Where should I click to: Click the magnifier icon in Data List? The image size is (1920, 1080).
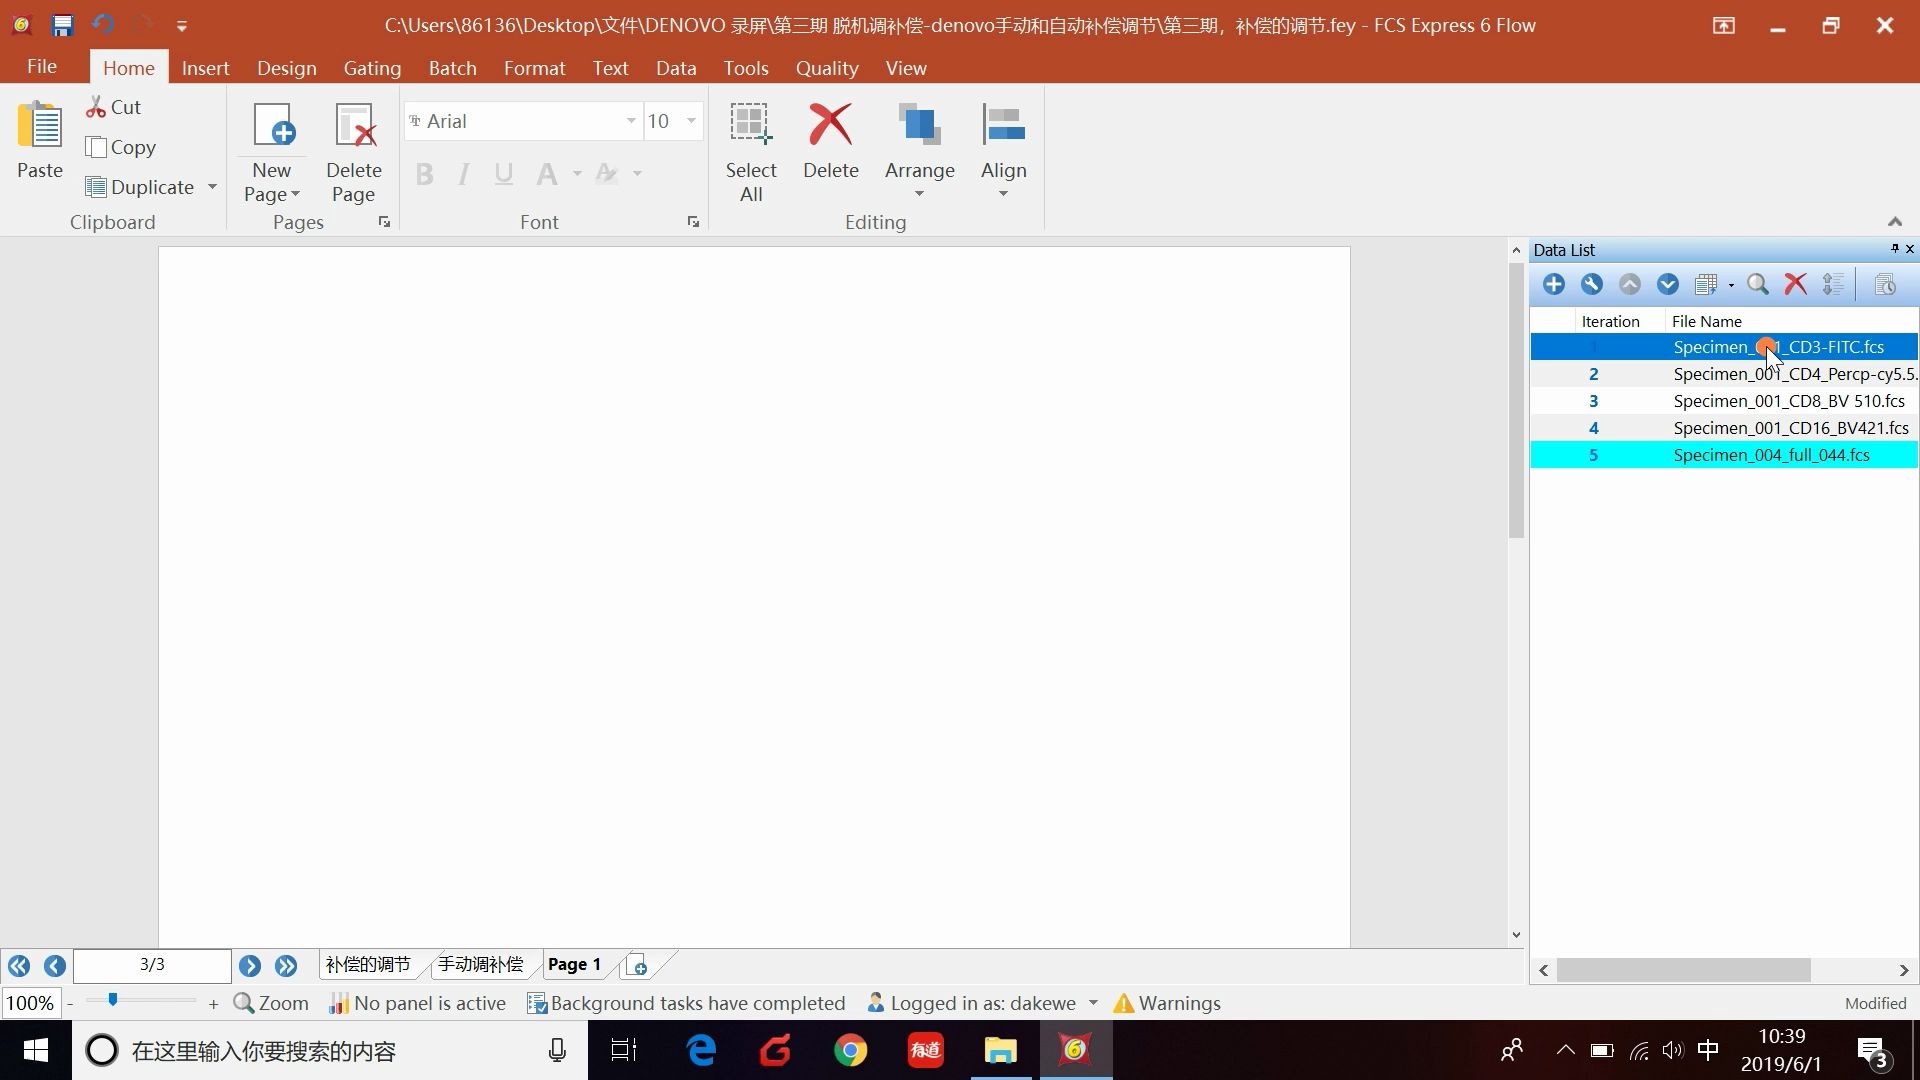[x=1757, y=285]
